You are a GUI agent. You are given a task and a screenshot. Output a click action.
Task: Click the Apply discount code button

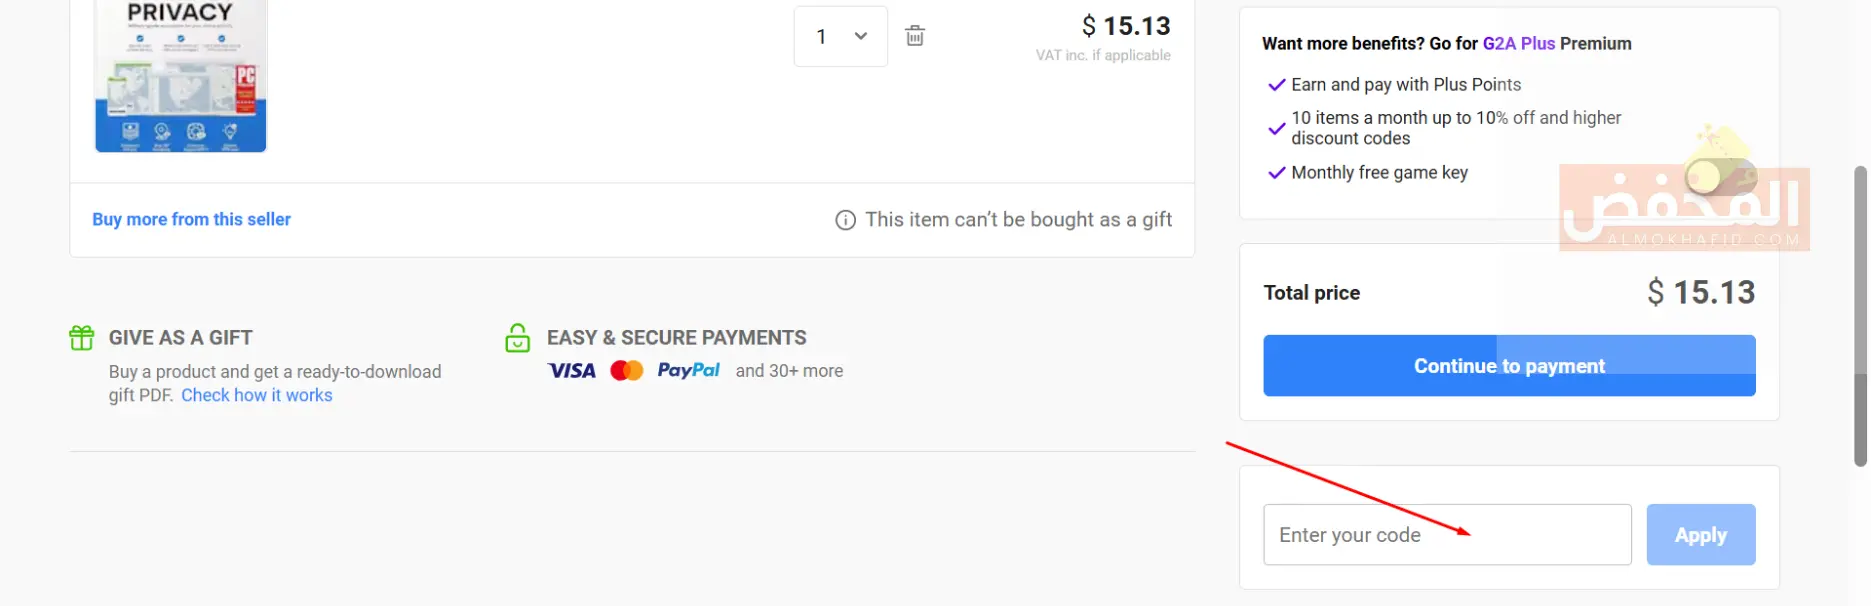1700,535
